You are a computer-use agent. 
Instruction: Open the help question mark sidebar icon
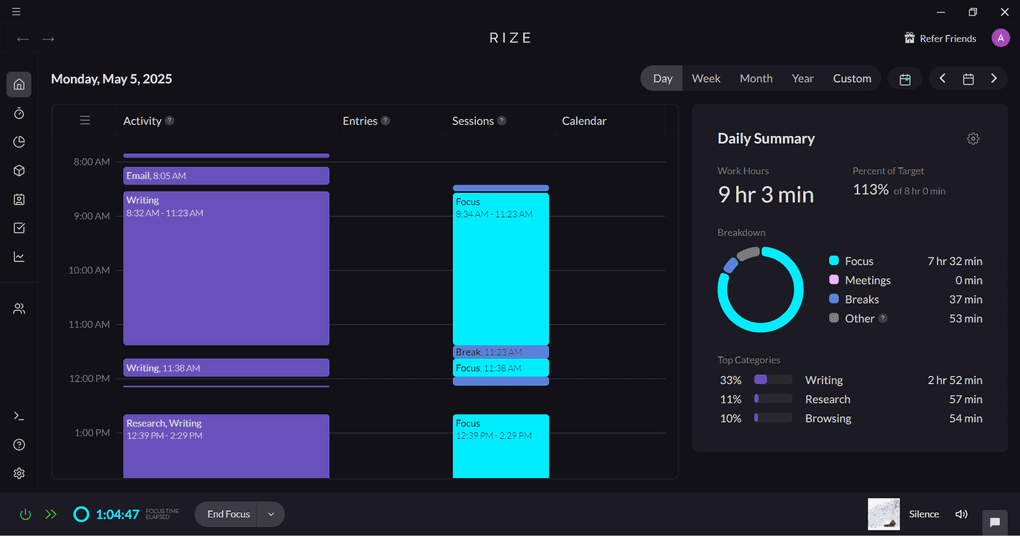click(x=19, y=445)
